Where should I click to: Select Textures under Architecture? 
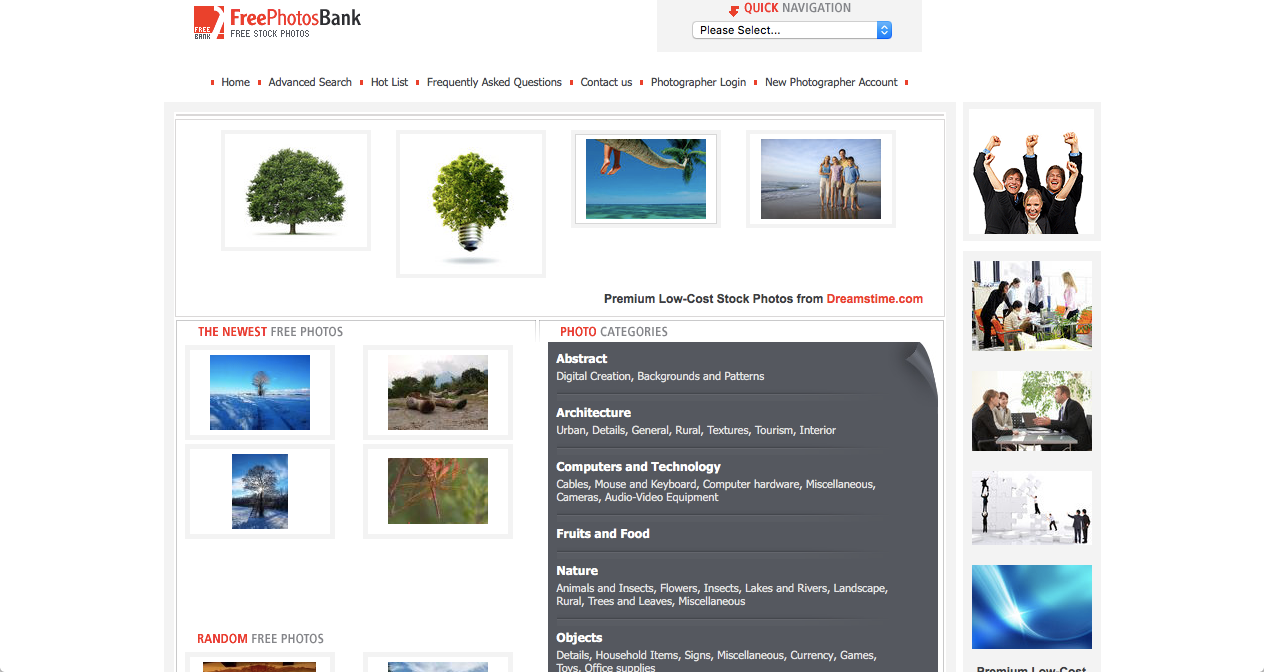click(727, 430)
